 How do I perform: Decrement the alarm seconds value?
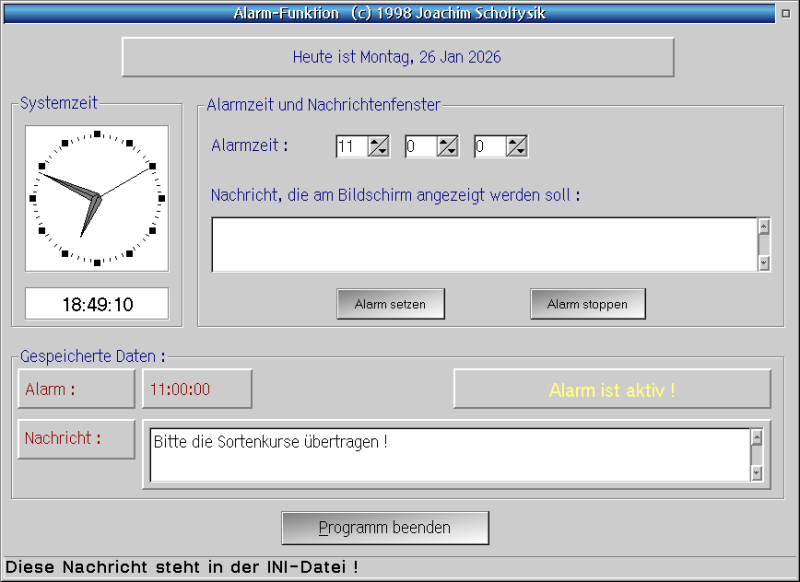(x=523, y=152)
